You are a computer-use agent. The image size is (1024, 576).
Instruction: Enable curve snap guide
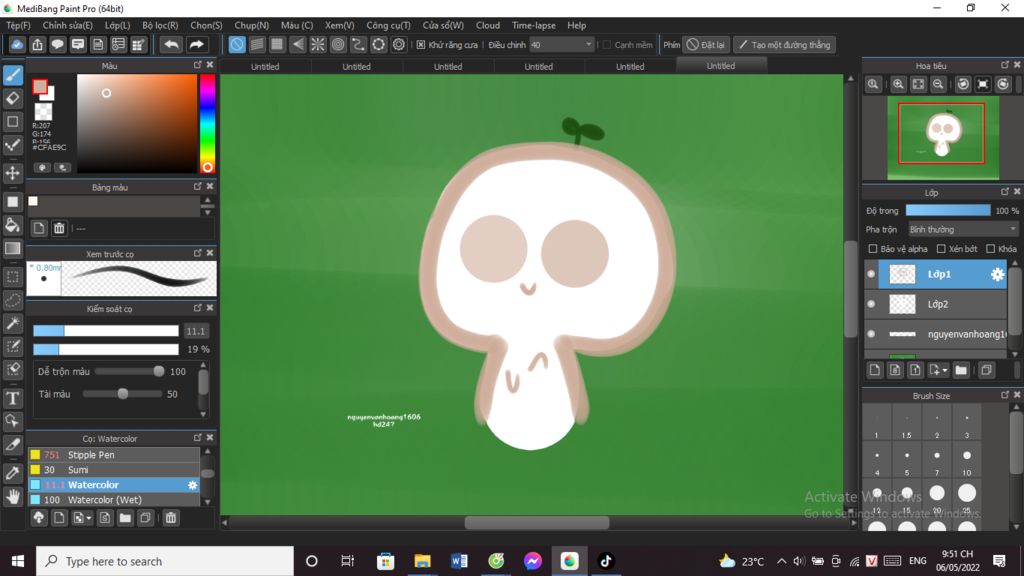[358, 44]
